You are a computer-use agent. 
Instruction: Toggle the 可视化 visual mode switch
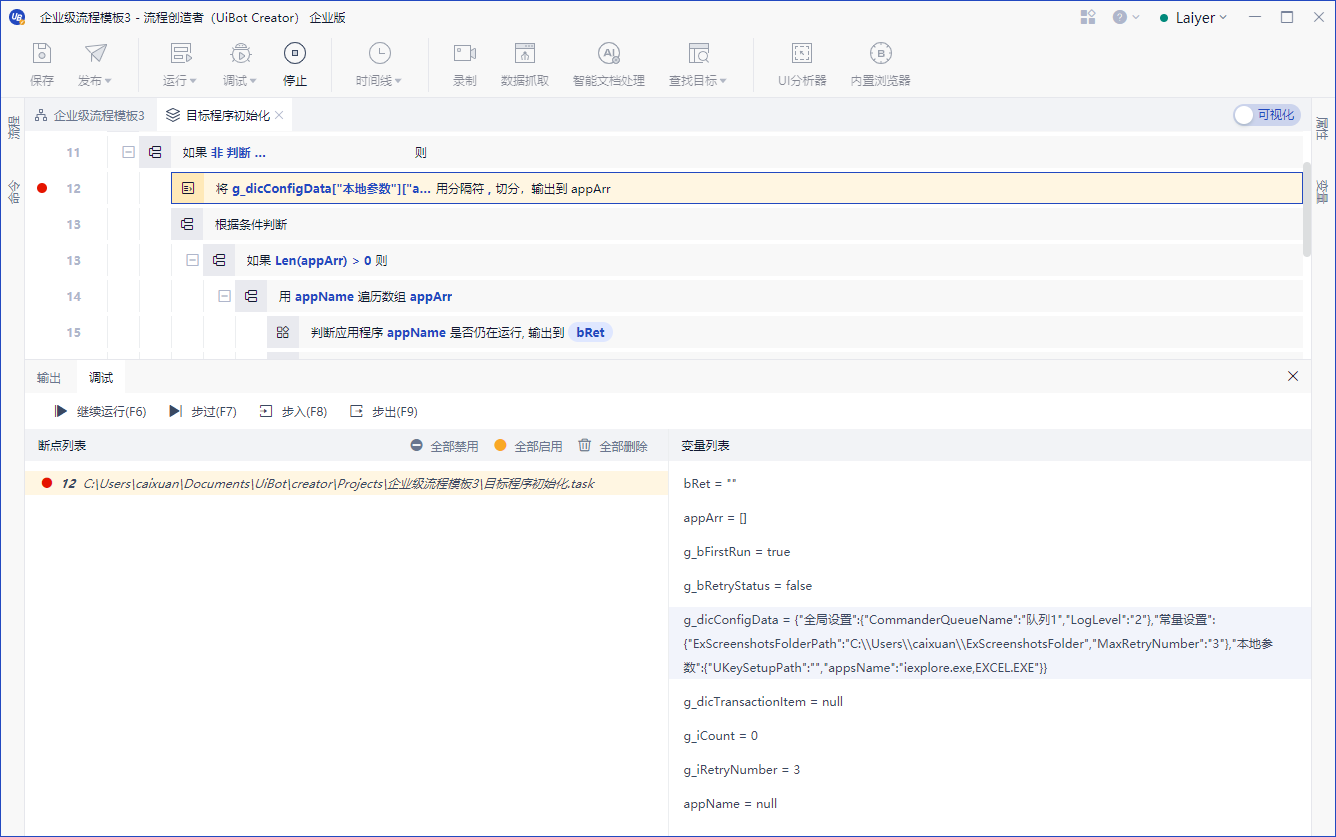[x=1266, y=115]
